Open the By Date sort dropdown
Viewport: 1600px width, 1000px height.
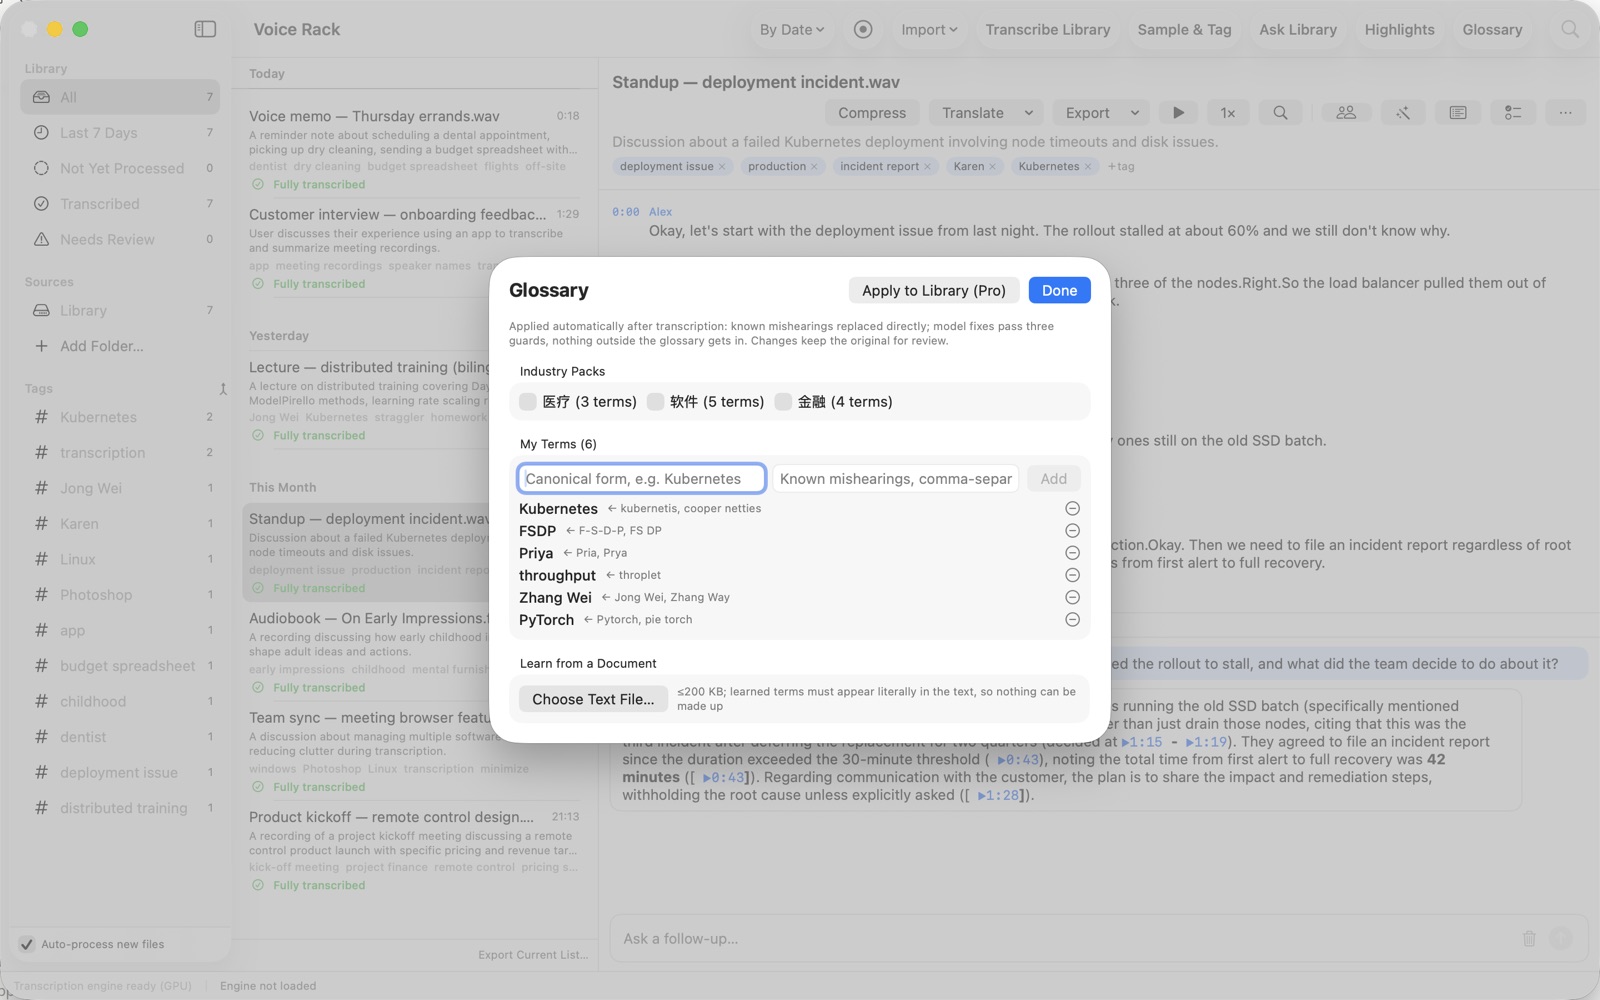coord(792,29)
